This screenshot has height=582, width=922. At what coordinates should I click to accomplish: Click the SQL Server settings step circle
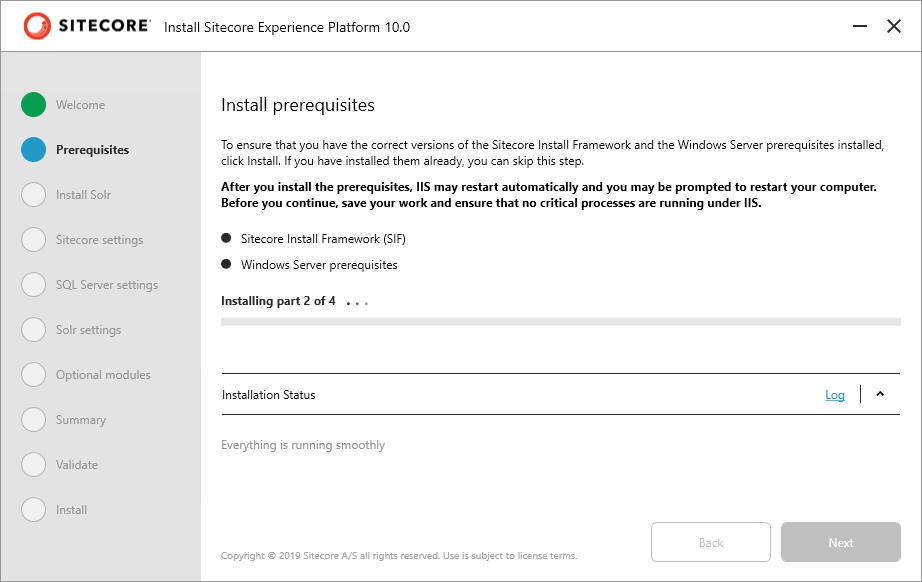tap(34, 285)
